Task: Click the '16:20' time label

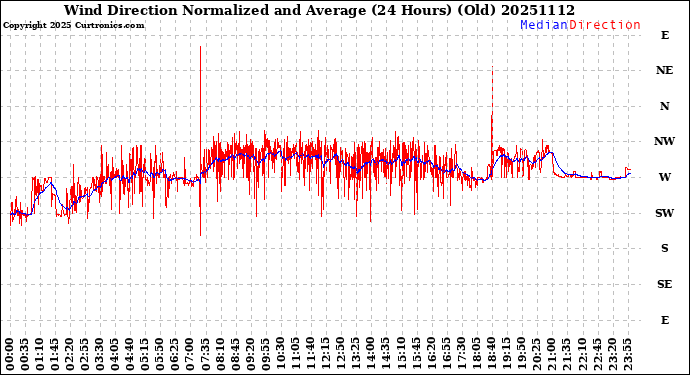Action: (430, 355)
